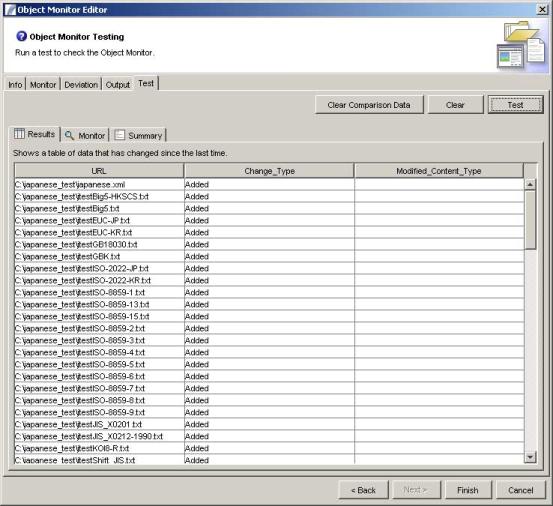Viewport: 553px width, 506px height.
Task: Go to previous step with Back button
Action: pyautogui.click(x=363, y=490)
